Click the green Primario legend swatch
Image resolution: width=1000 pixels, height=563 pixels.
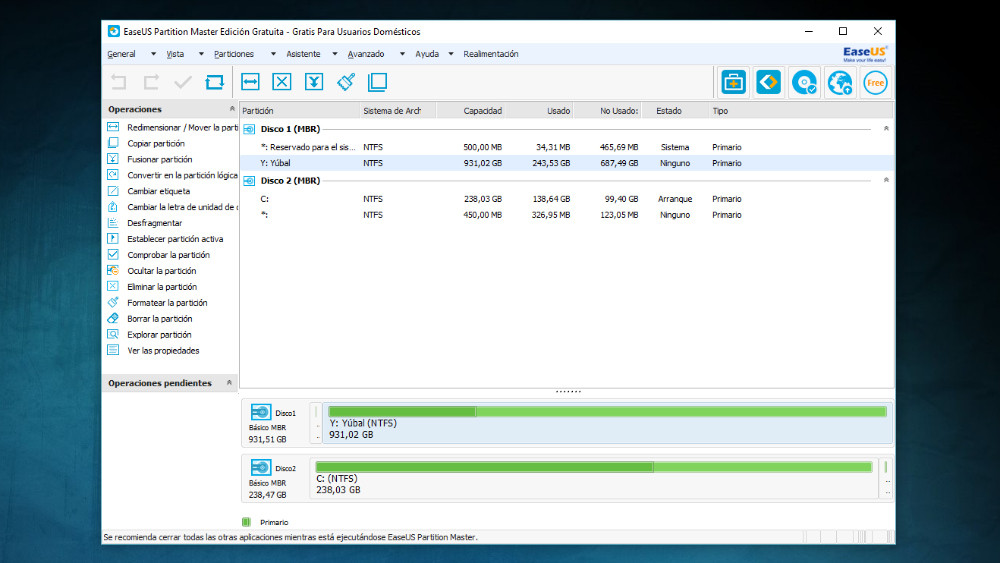coord(246,522)
